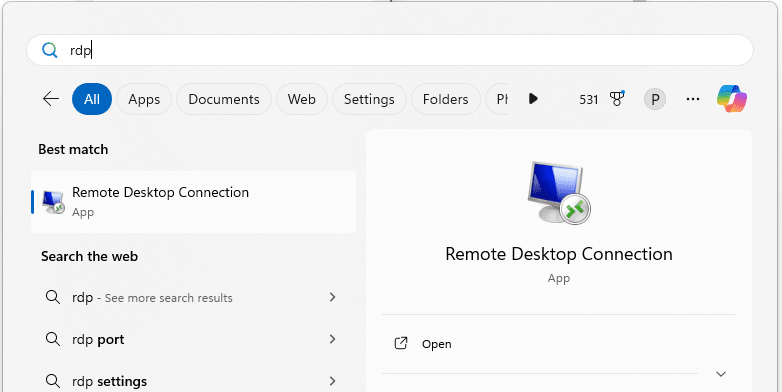Click magnifier icon beside rdp settings
Viewport: 782px width, 392px height.
(53, 381)
